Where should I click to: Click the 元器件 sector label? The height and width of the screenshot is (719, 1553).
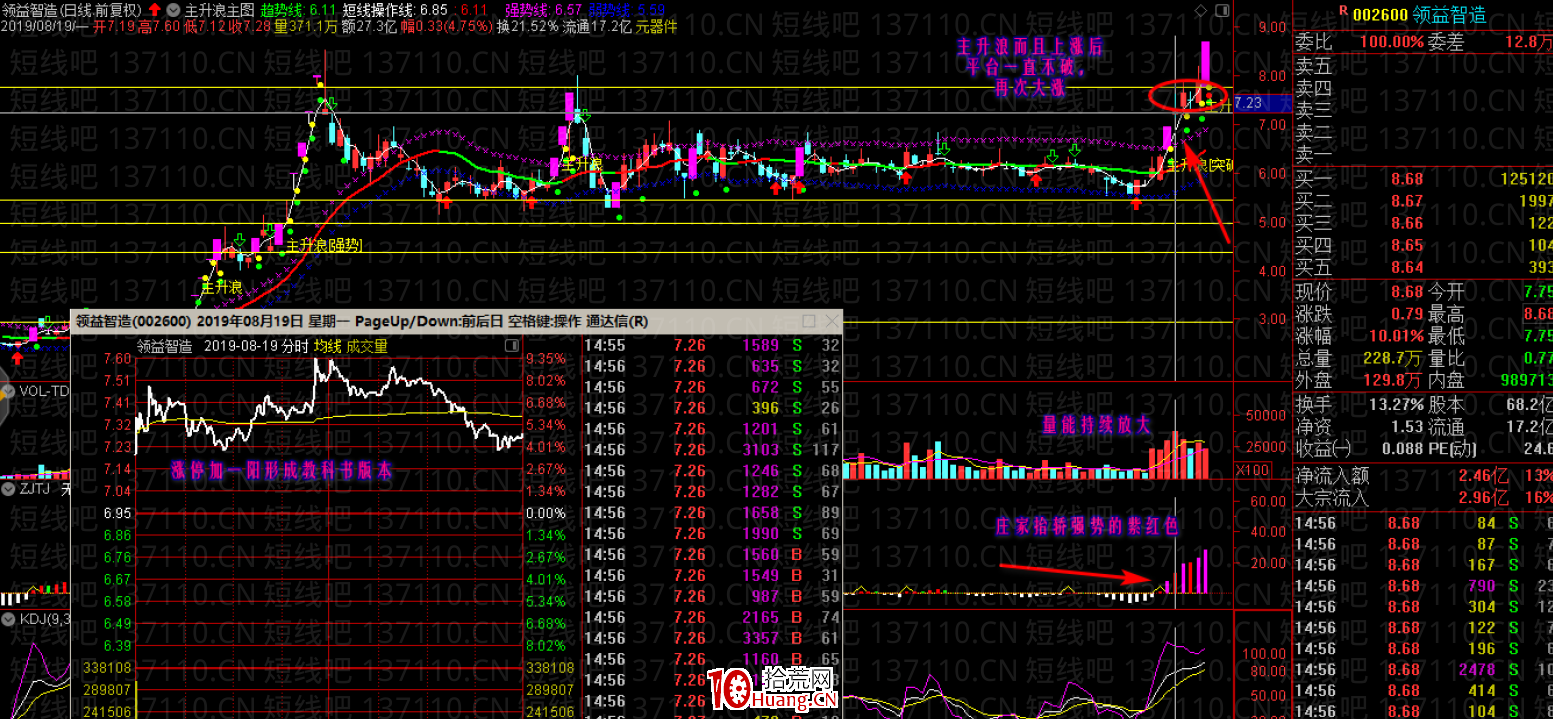(x=656, y=26)
